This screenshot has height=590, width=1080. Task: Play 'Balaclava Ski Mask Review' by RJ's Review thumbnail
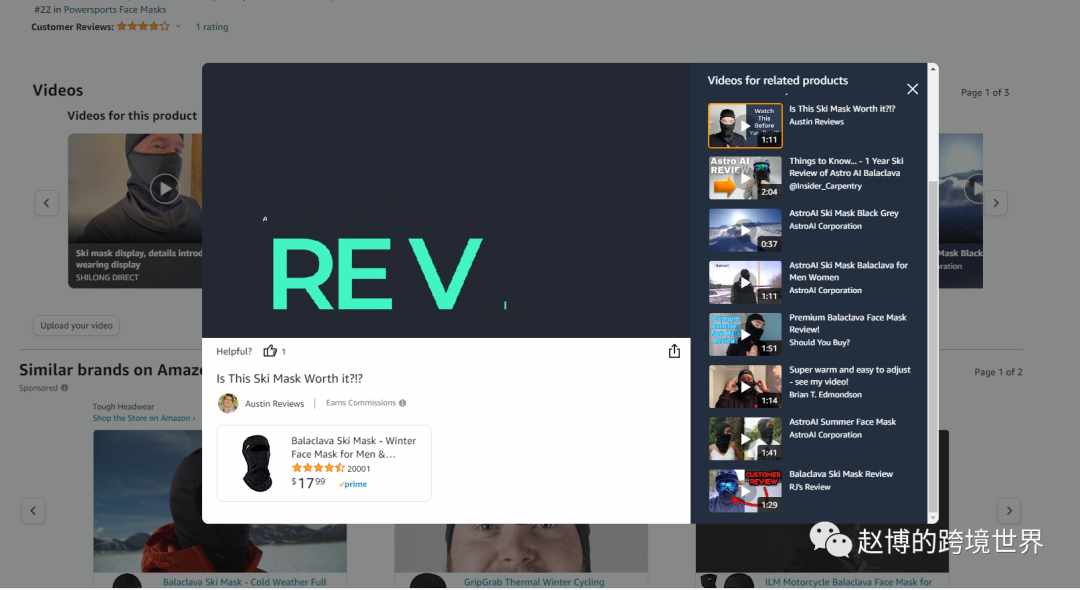pos(745,492)
